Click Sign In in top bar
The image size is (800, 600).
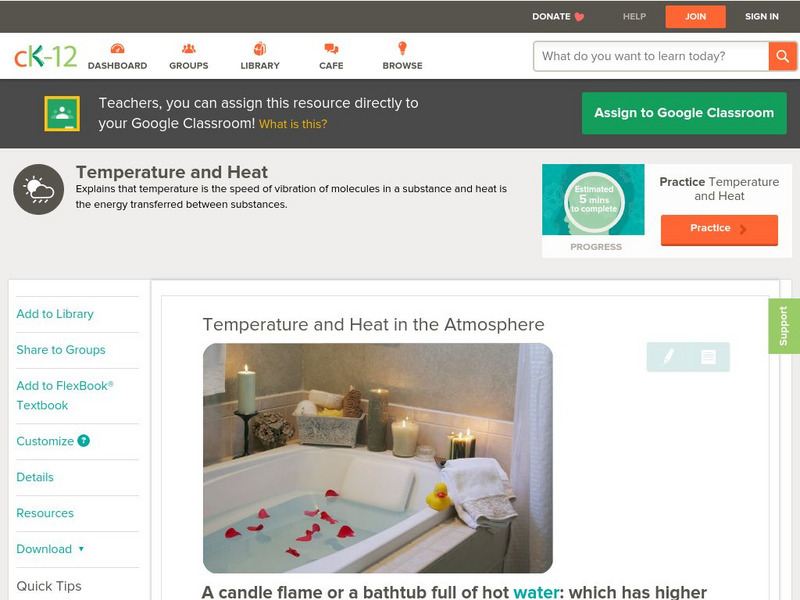[x=762, y=16]
